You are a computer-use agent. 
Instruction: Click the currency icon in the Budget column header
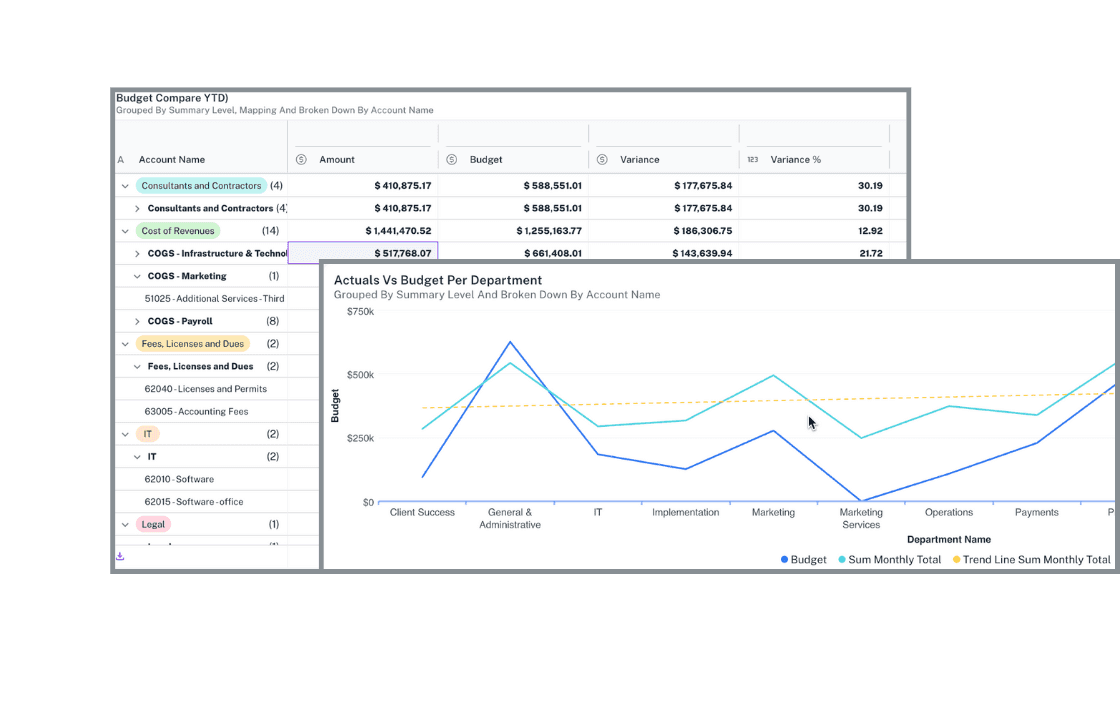click(x=451, y=159)
